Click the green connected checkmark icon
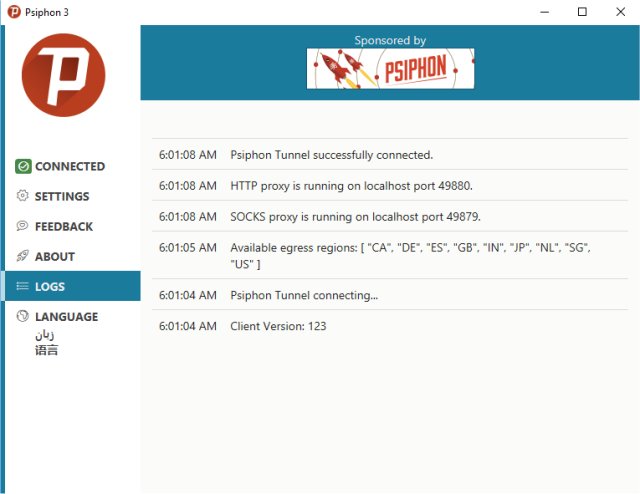This screenshot has height=494, width=640. click(x=23, y=166)
